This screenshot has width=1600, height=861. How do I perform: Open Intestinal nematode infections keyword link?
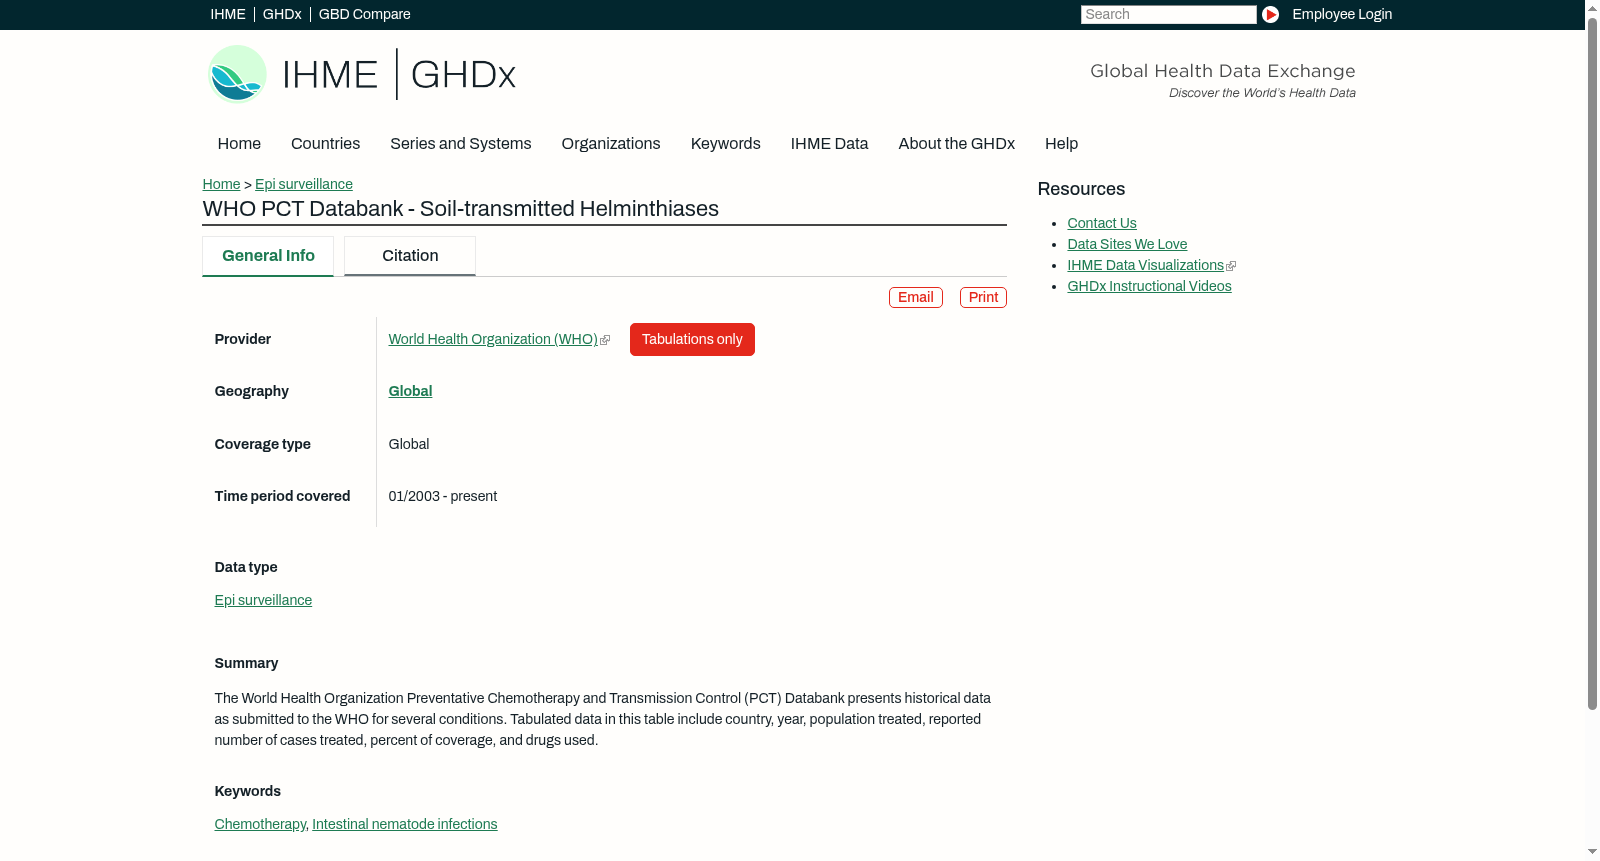point(405,825)
